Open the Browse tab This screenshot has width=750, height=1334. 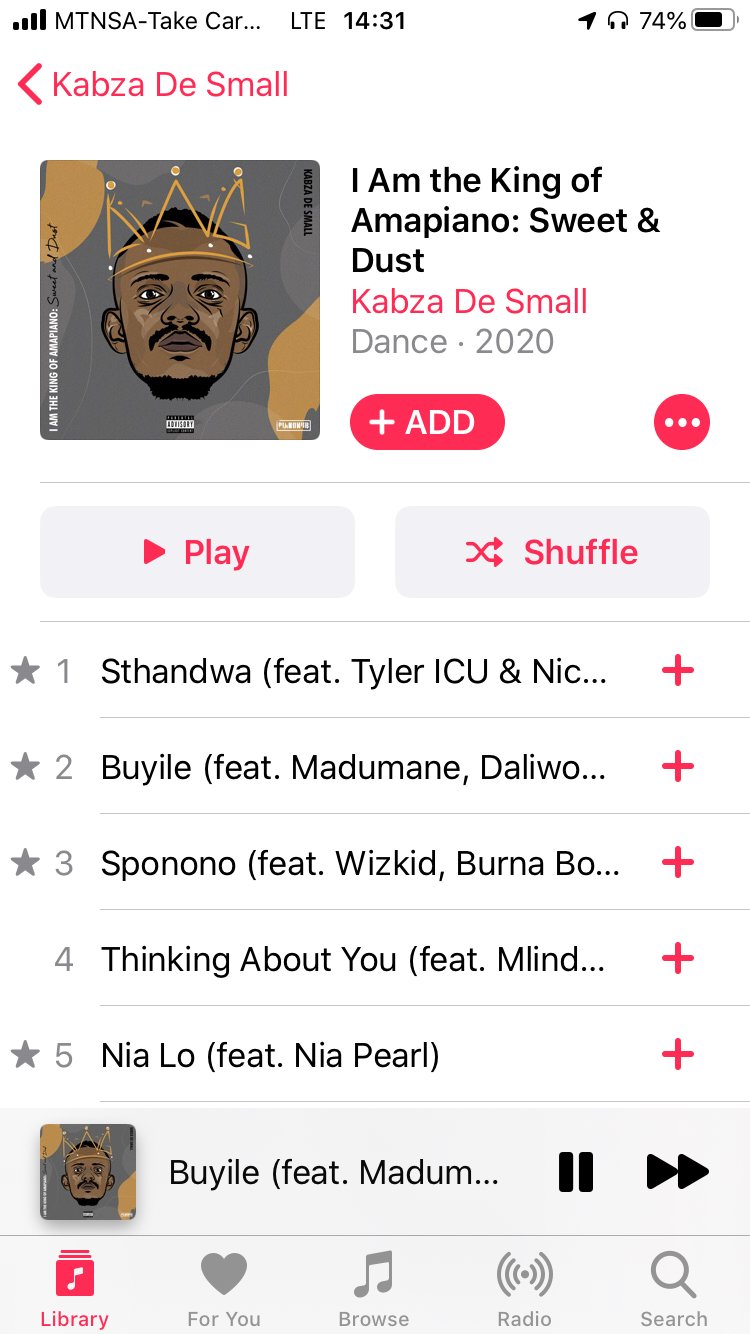pos(374,1290)
